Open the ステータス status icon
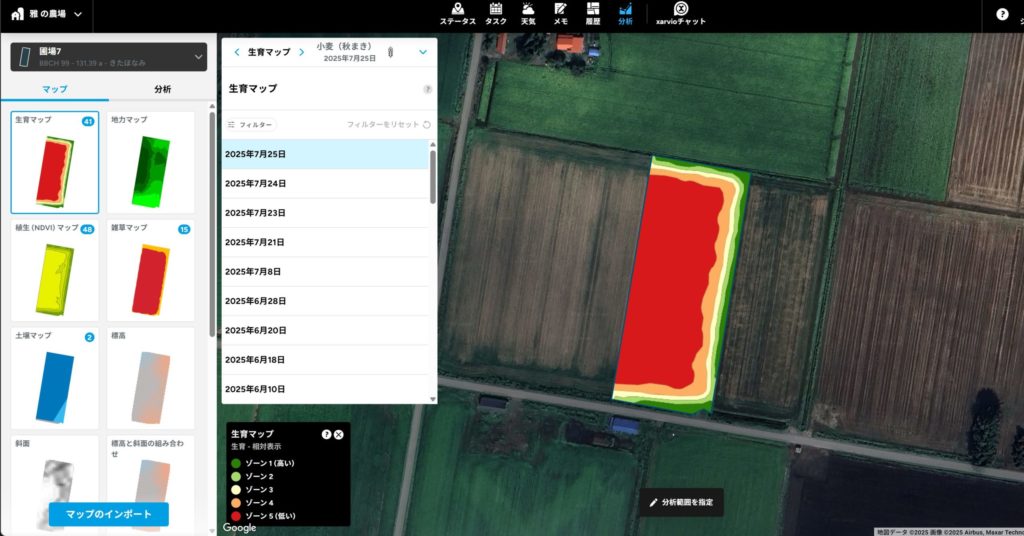The height and width of the screenshot is (536, 1024). [x=458, y=14]
